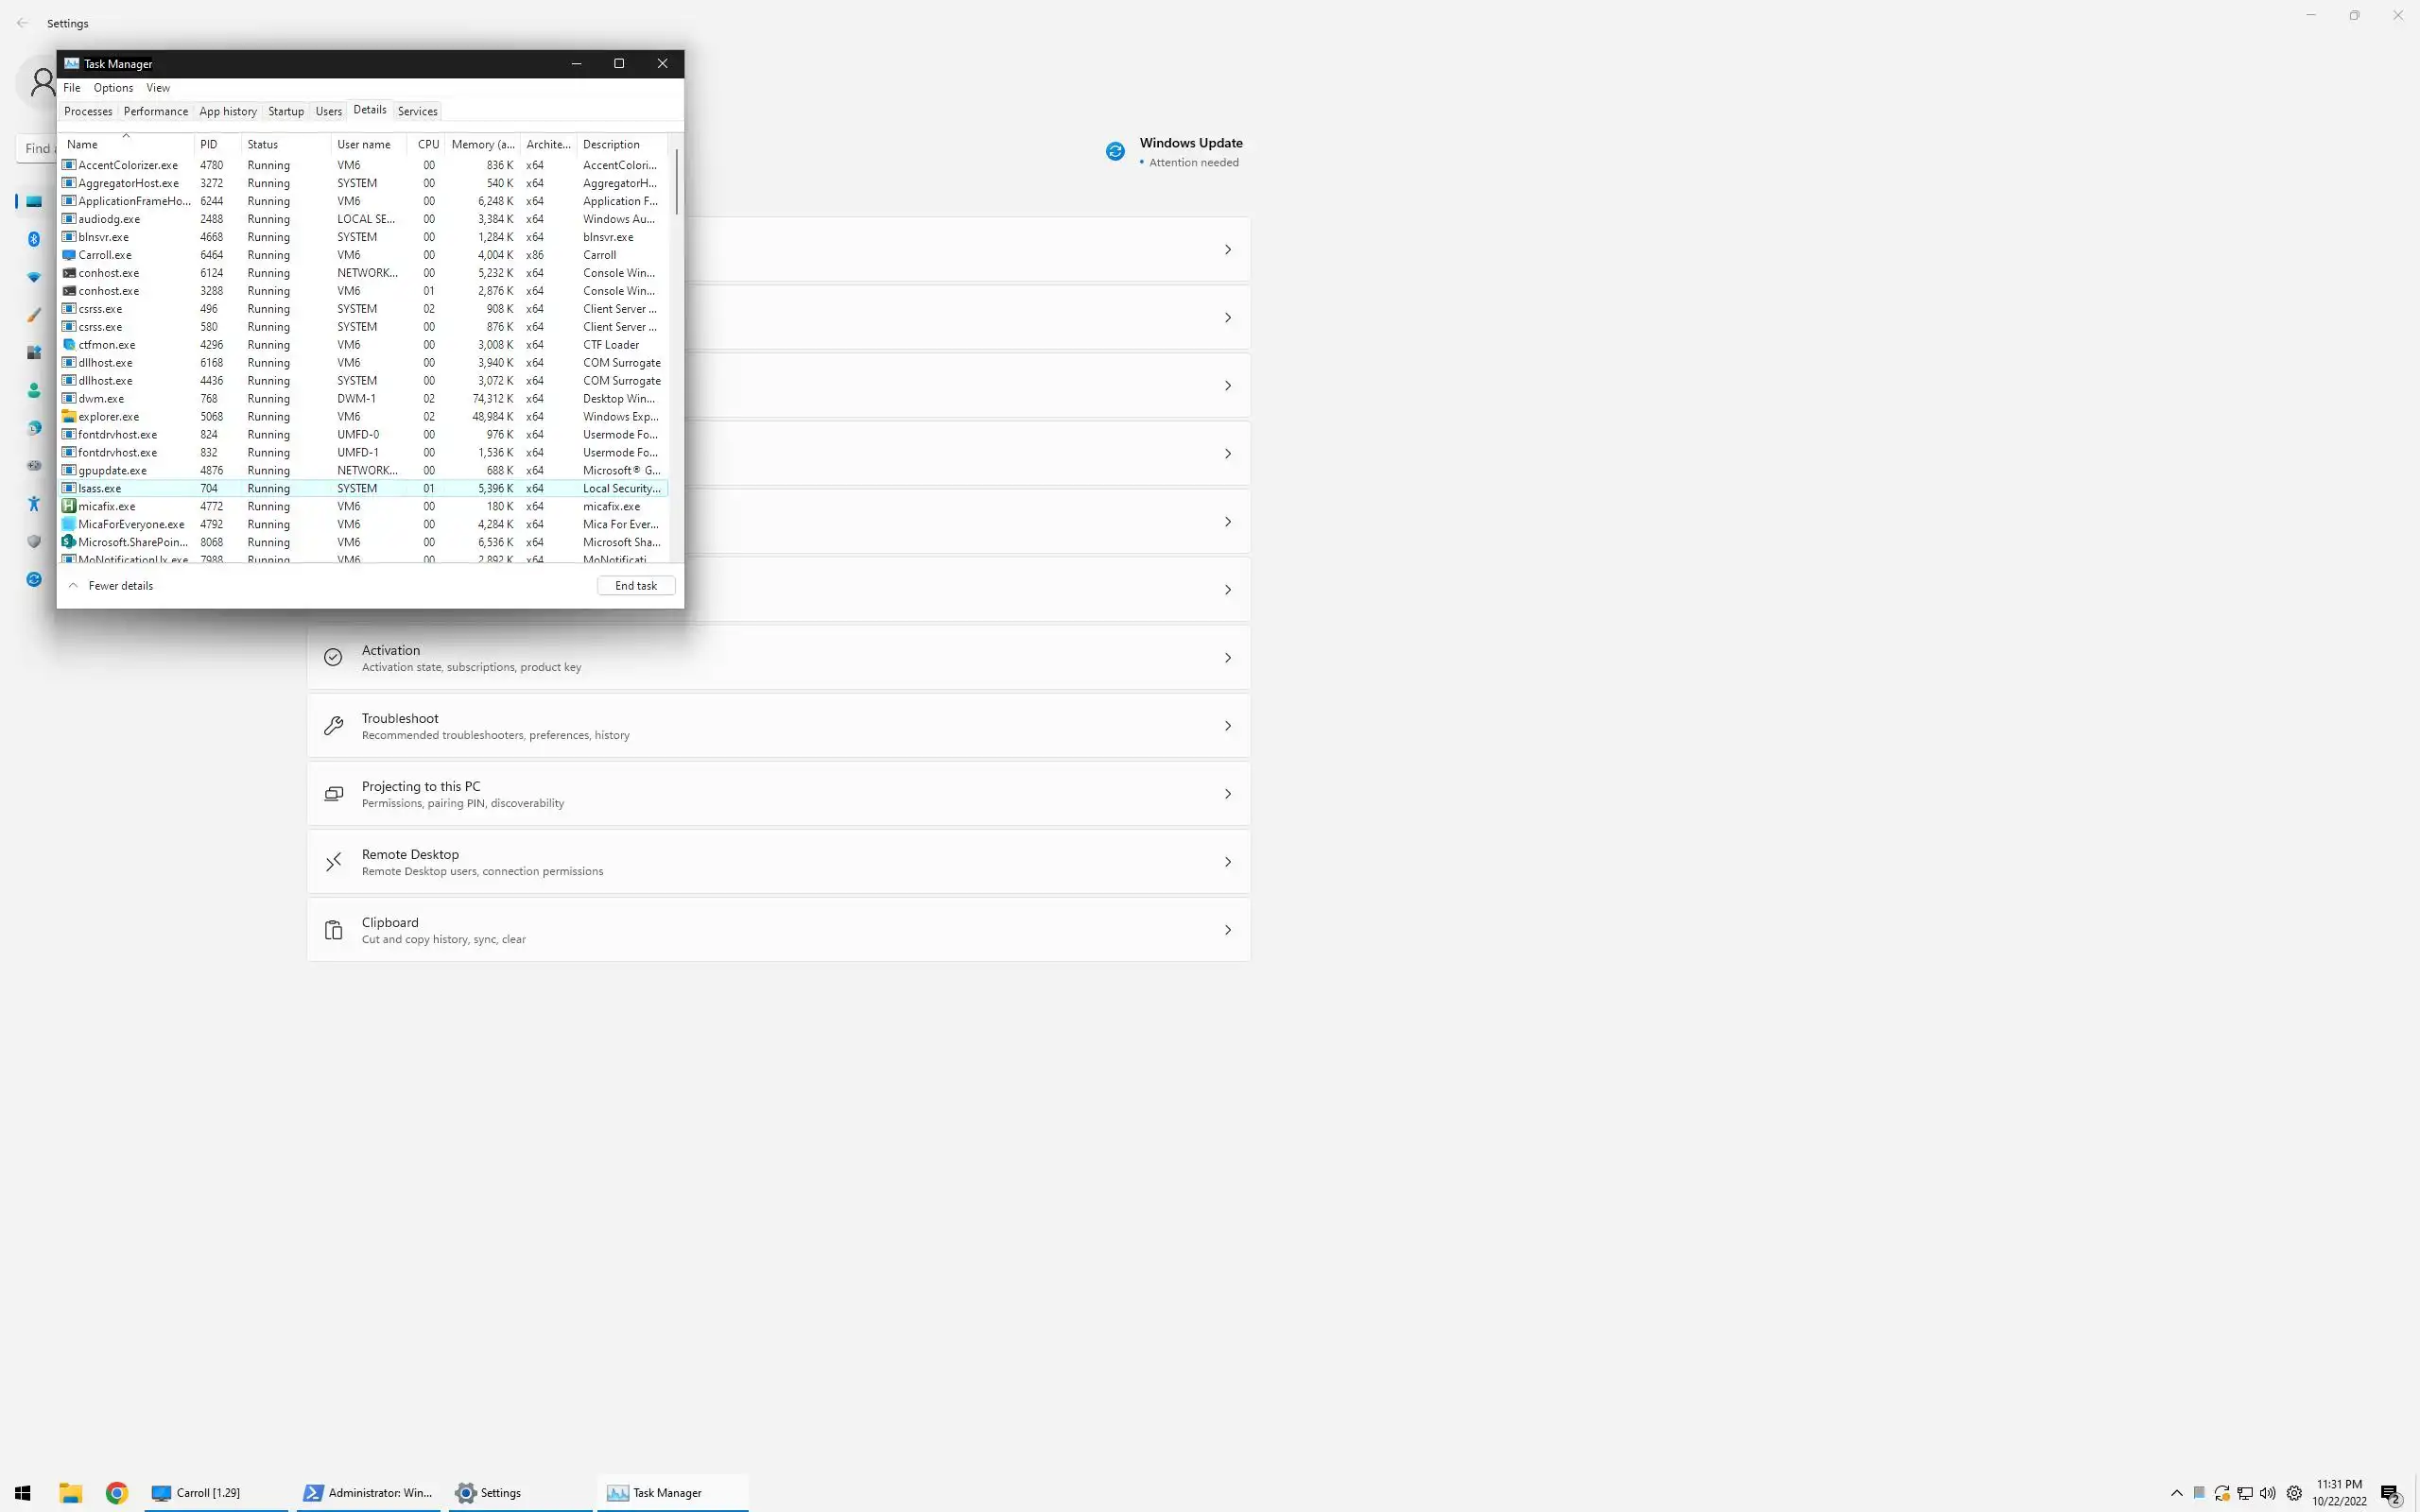2420x1512 pixels.
Task: Click the volume icon in system tray
Action: pos(2267,1493)
